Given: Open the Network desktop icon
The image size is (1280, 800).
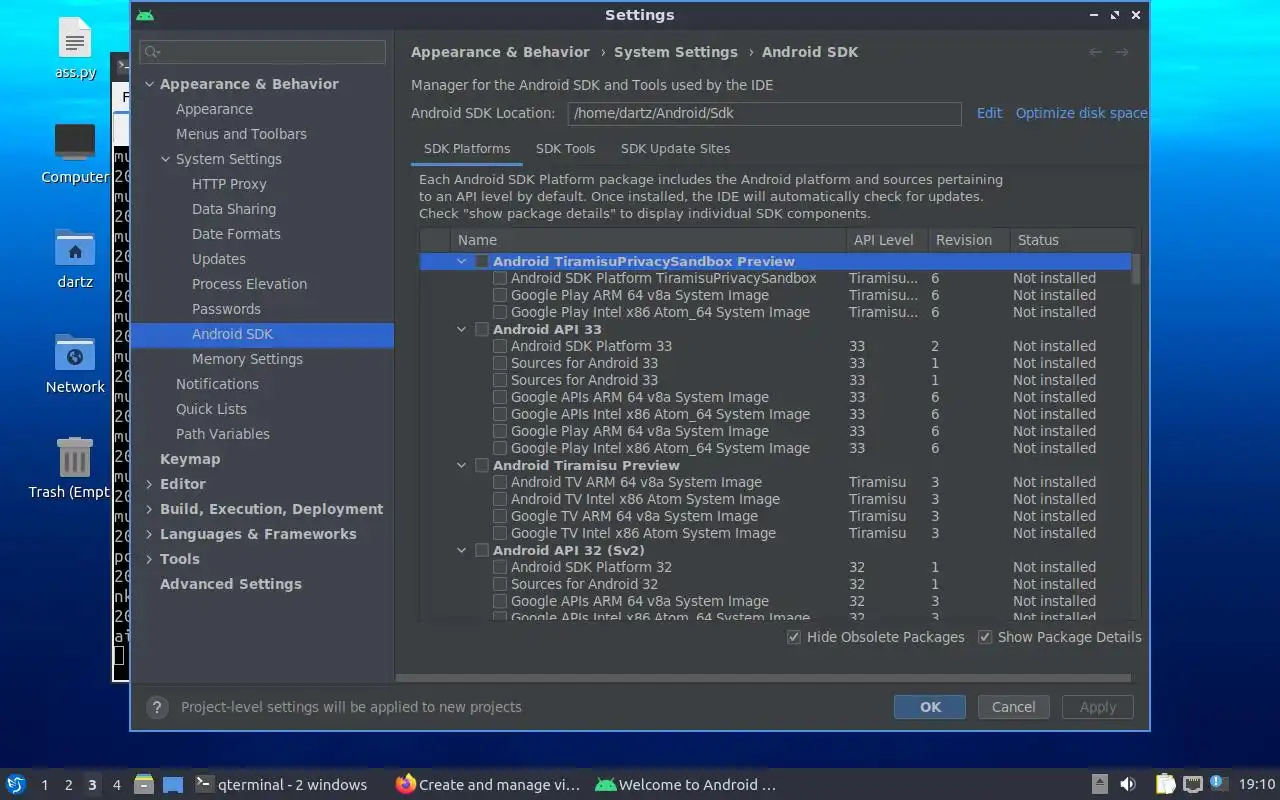Looking at the screenshot, I should click(x=75, y=363).
